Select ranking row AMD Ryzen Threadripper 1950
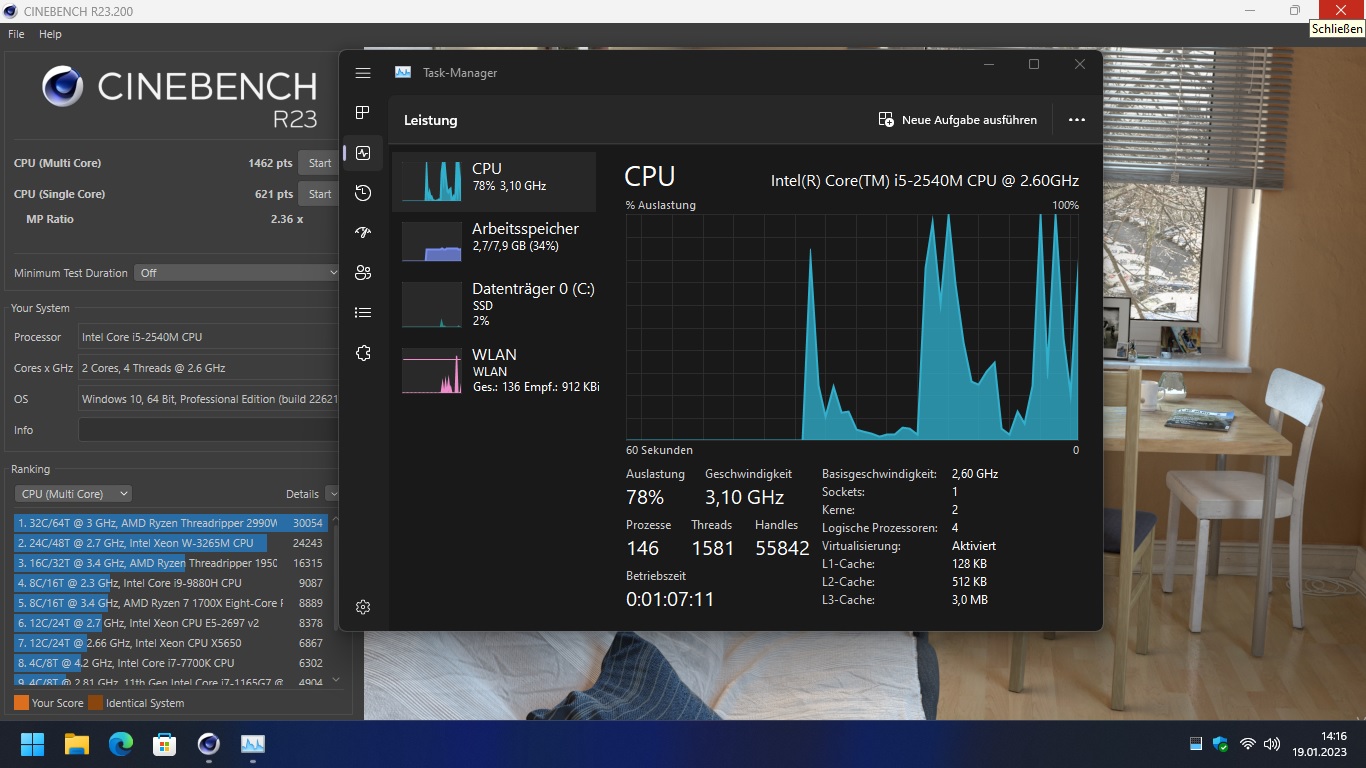1366x768 pixels. (170, 563)
